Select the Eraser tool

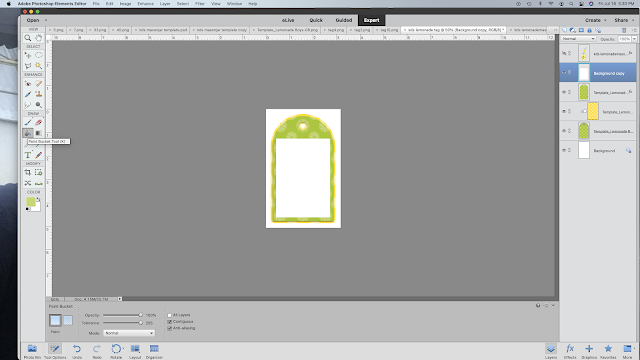[x=38, y=122]
